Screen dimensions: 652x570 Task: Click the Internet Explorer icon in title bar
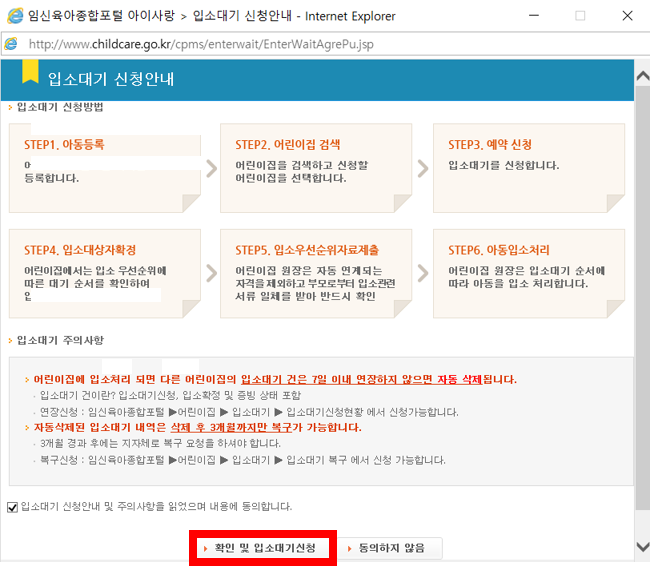point(15,16)
